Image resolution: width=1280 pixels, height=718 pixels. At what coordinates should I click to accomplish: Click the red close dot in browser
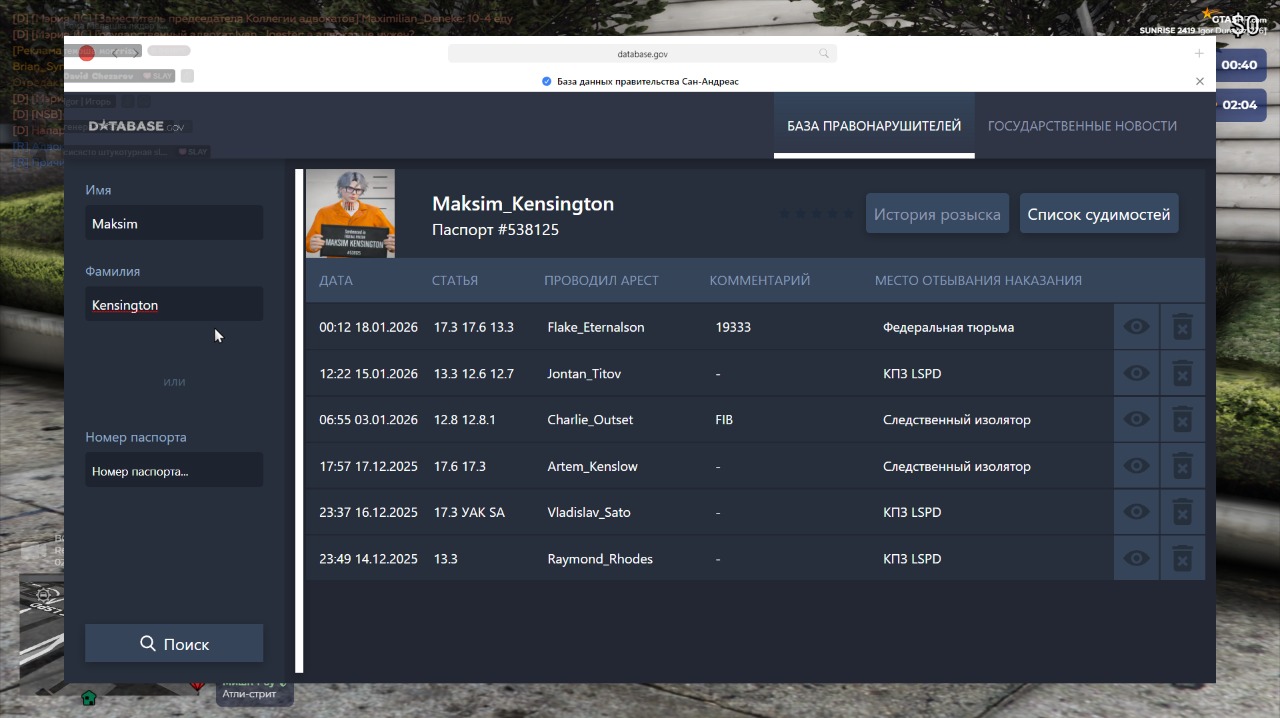(x=87, y=54)
